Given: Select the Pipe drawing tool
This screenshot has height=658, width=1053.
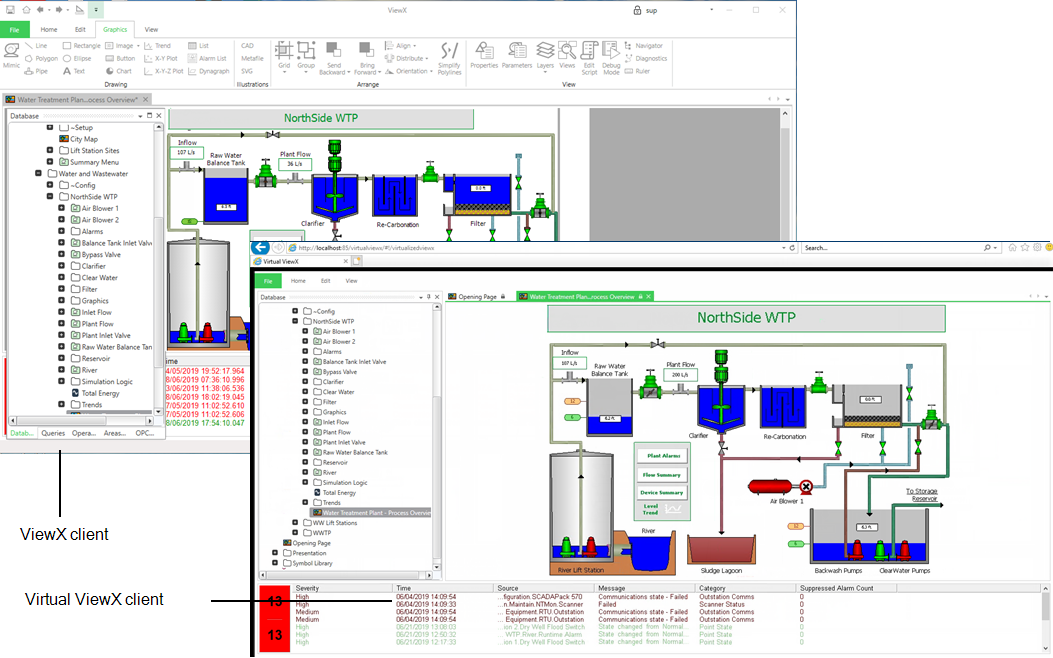Looking at the screenshot, I should coord(36,71).
